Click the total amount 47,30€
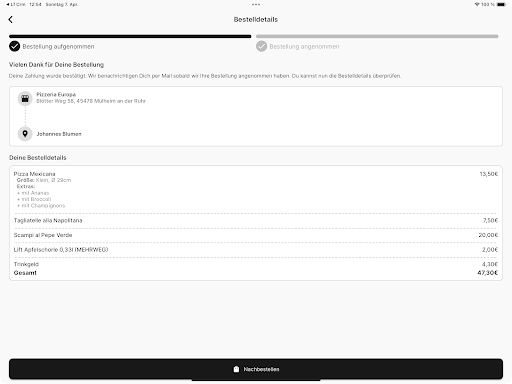Viewport: 512px width, 384px height. pos(488,273)
